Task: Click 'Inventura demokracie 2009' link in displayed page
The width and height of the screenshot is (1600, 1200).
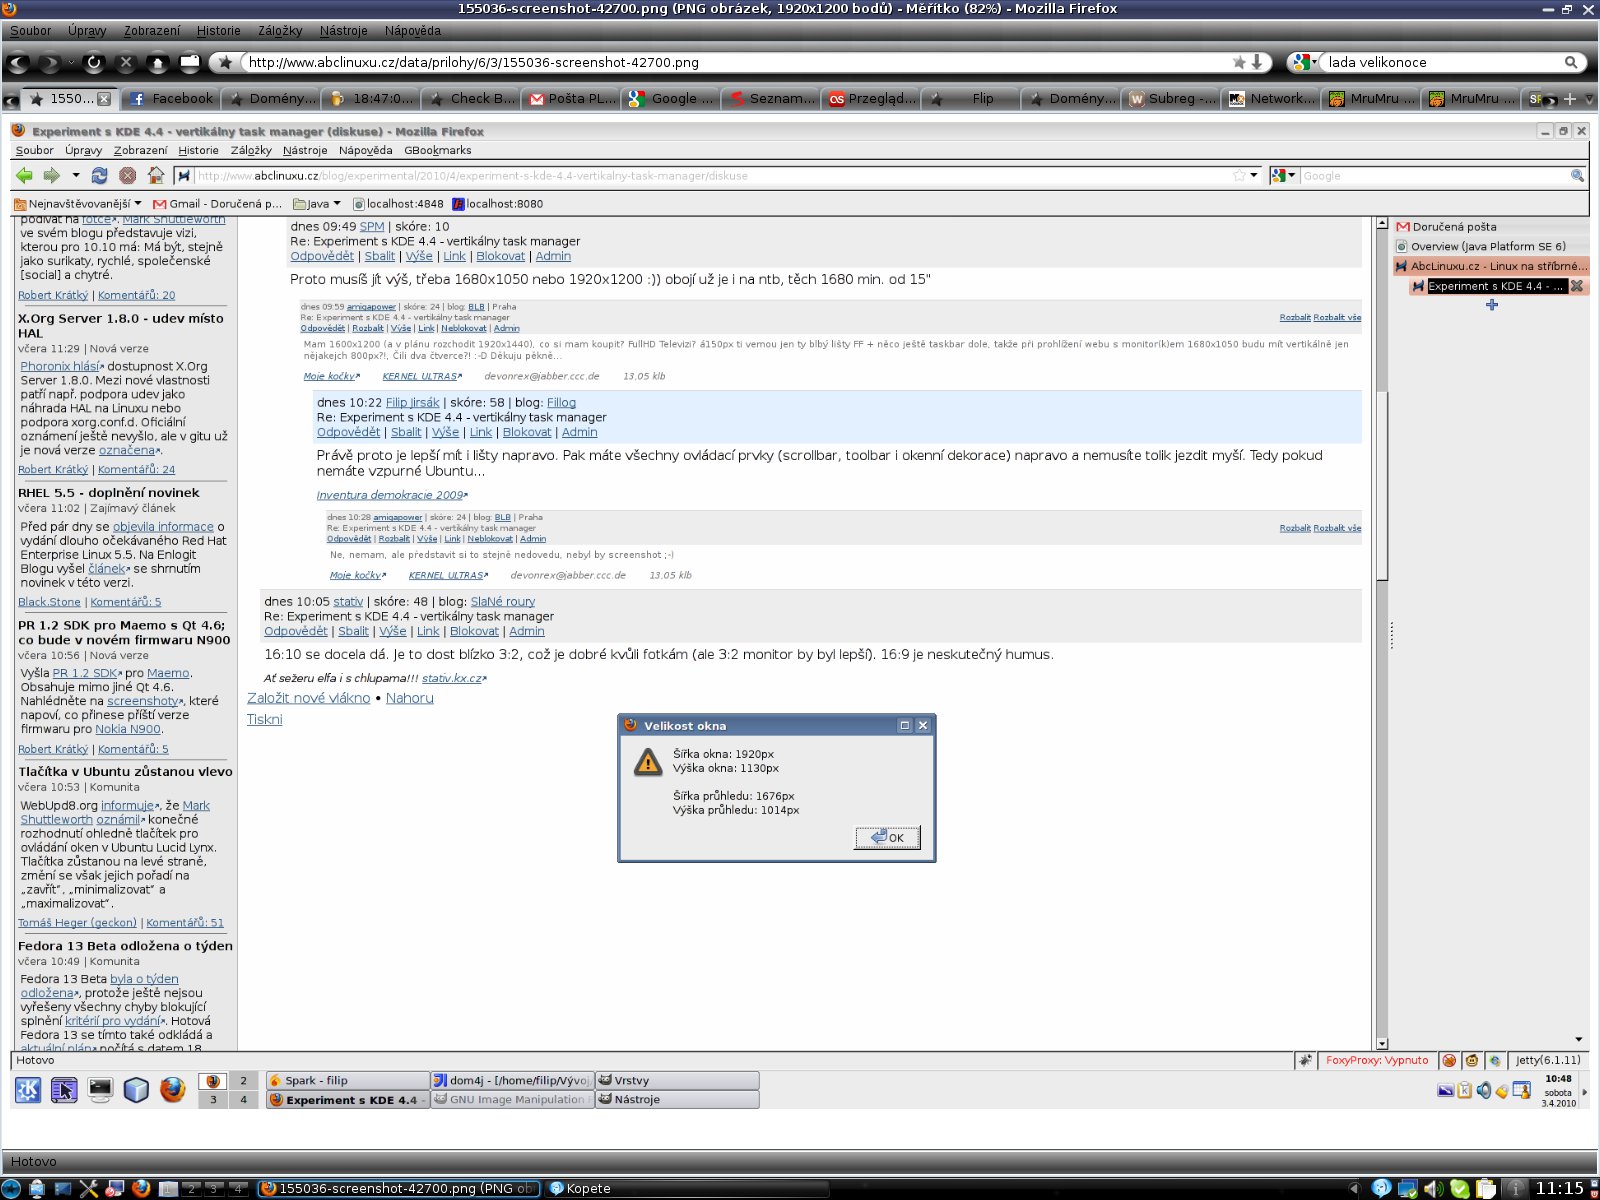Action: tap(390, 495)
